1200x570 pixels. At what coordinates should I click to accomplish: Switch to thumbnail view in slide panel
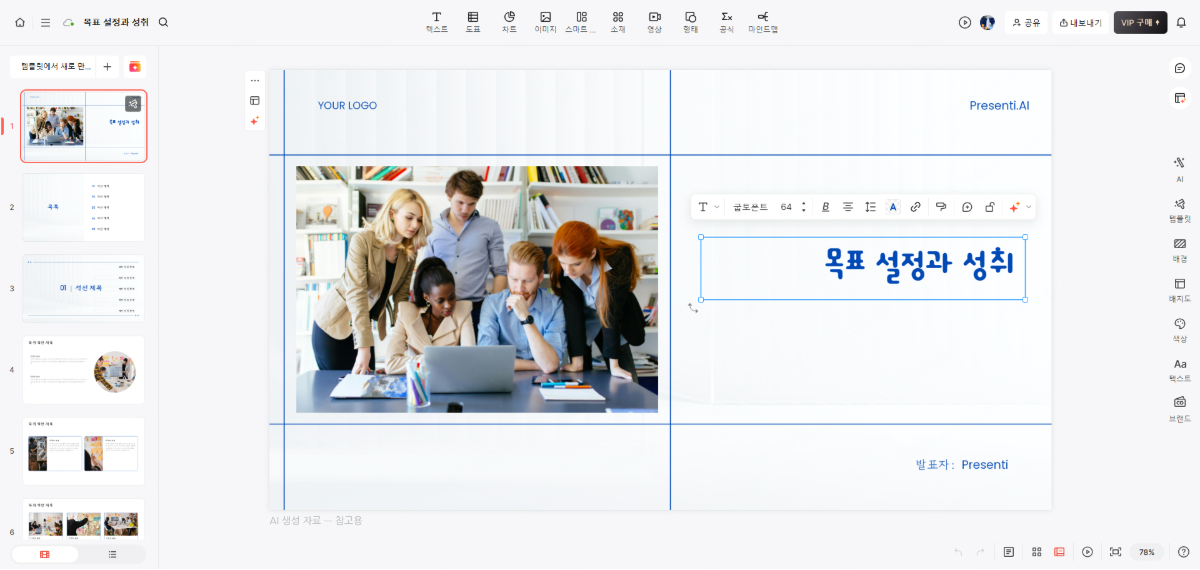[x=45, y=554]
